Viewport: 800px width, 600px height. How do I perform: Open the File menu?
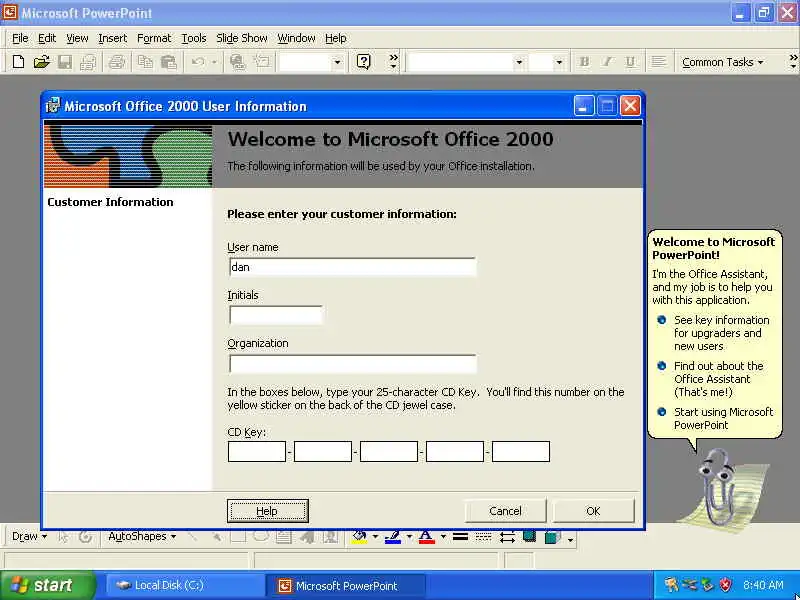click(20, 38)
